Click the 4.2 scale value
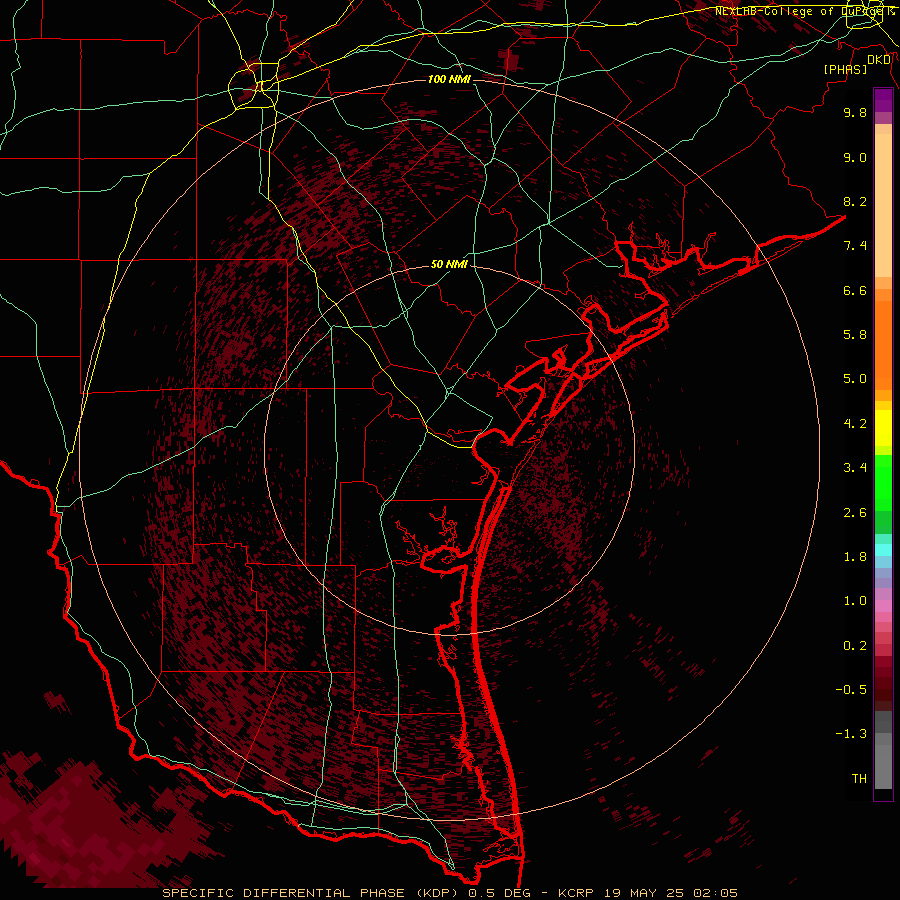 855,424
